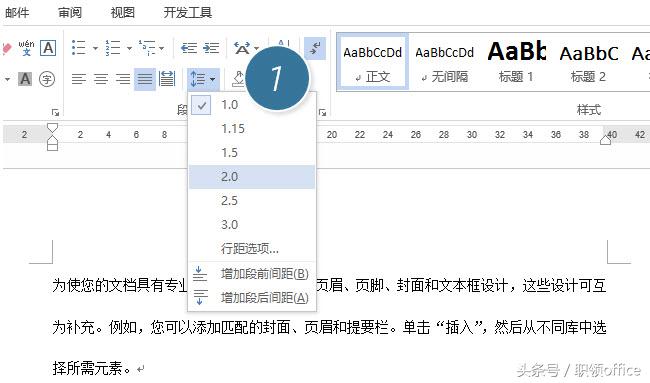Select line spacing 1.0
The image size is (650, 383).
pyautogui.click(x=252, y=105)
